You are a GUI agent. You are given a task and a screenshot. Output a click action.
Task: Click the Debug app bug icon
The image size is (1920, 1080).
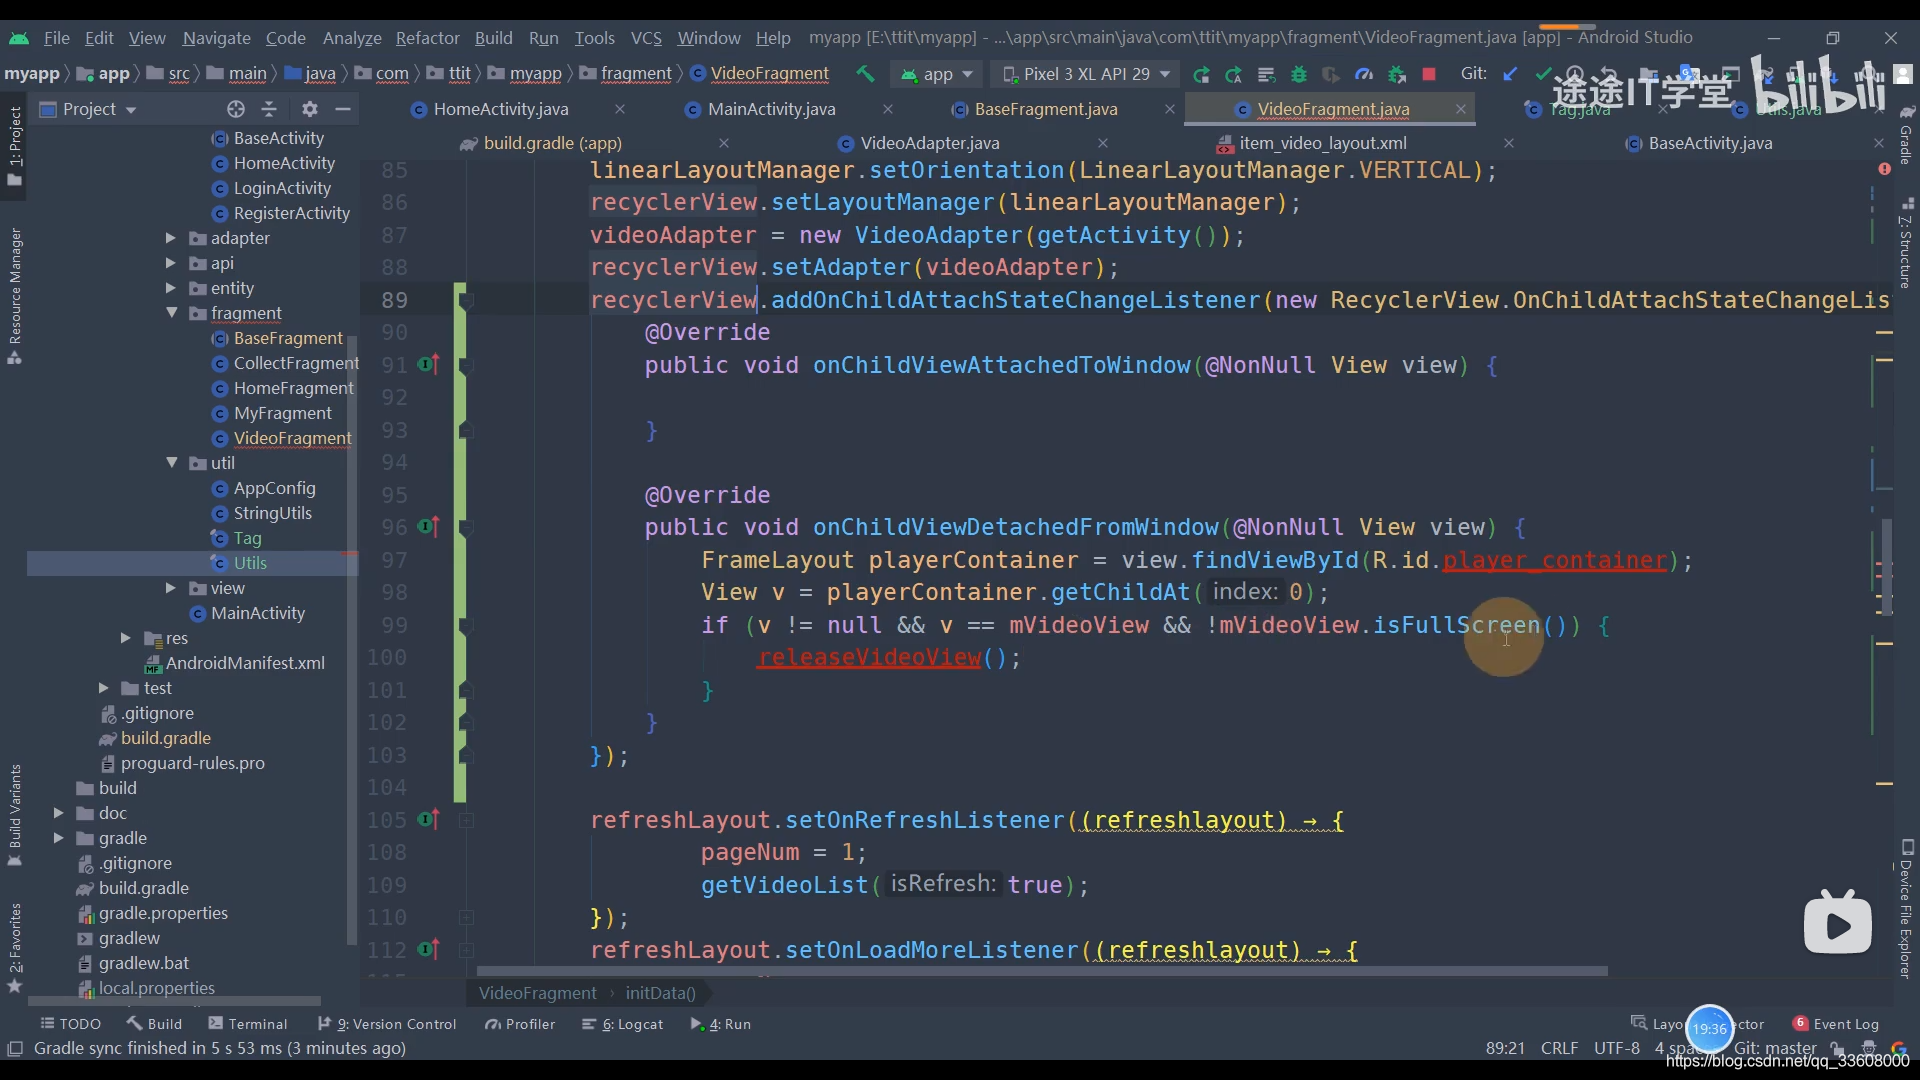coord(1299,74)
